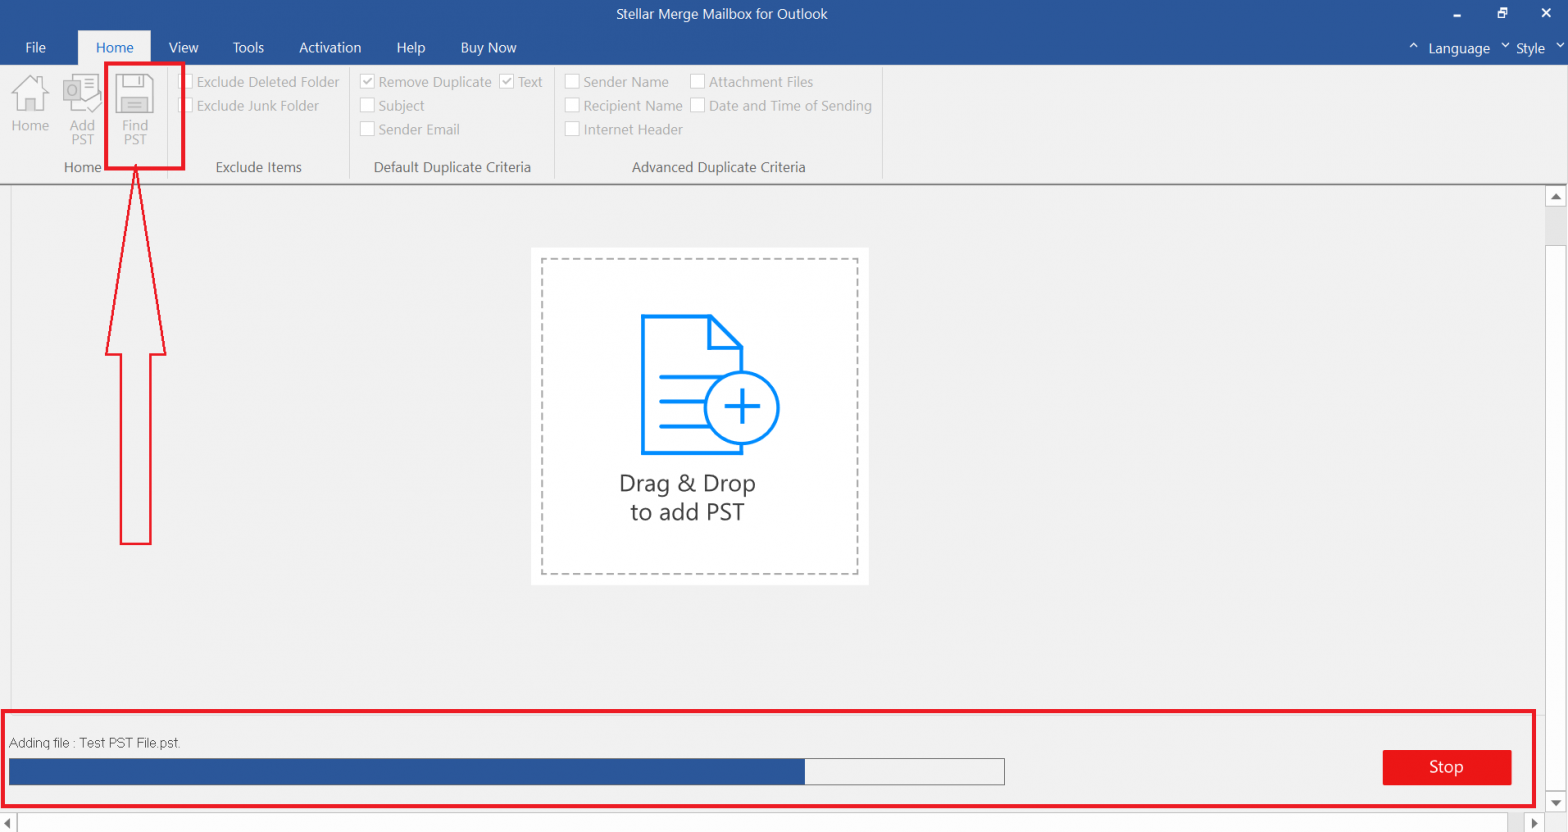Click the Add PST icon
Screen dimensions: 1568x832
[x=82, y=93]
